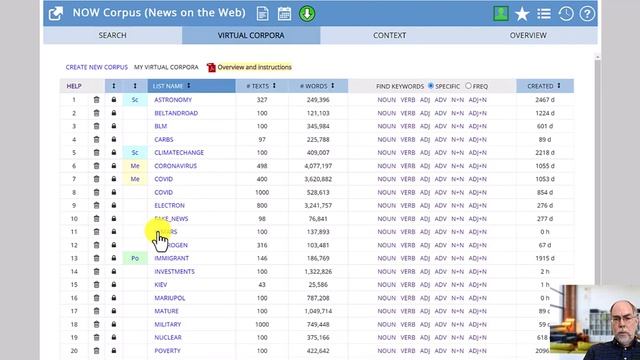Sort the table by # TEXTS
This screenshot has width=640, height=360.
click(x=262, y=86)
